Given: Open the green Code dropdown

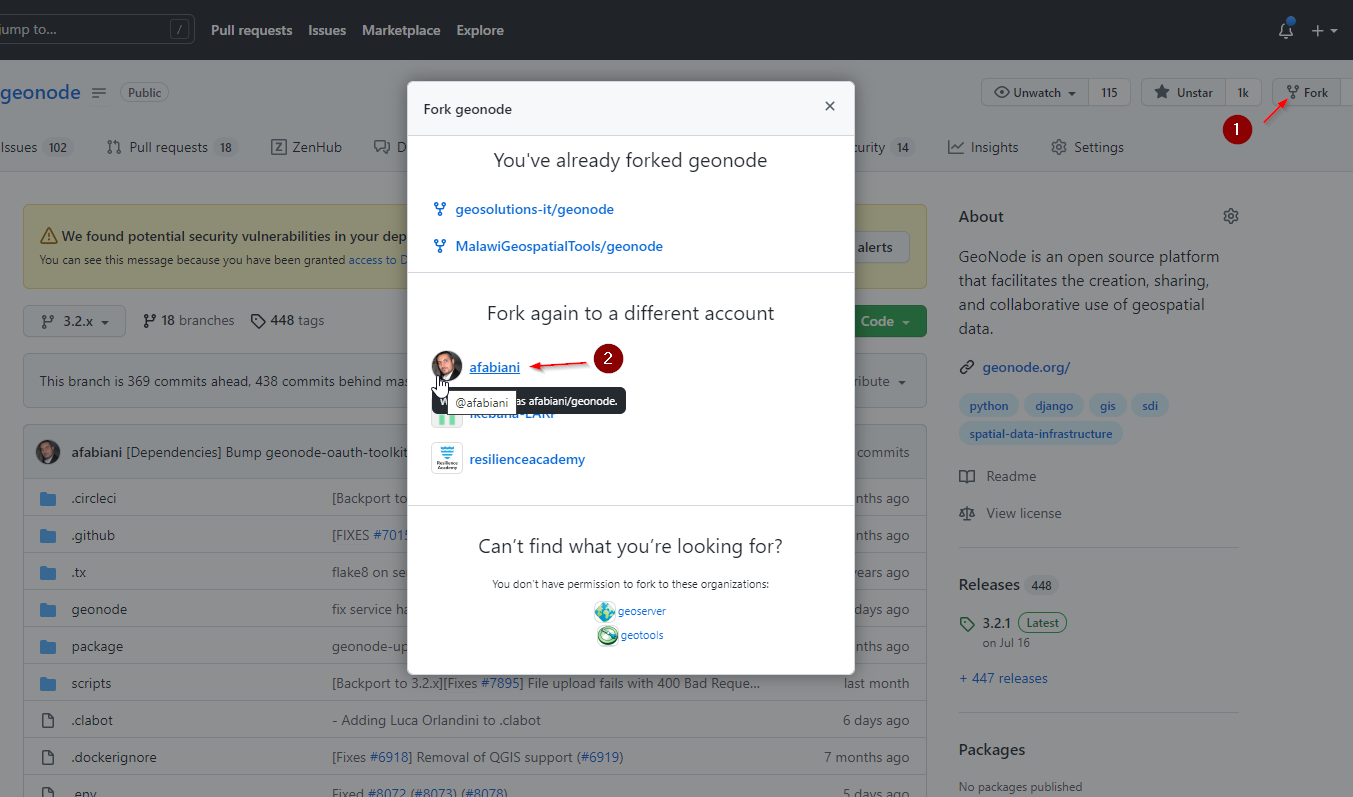Looking at the screenshot, I should coord(890,322).
